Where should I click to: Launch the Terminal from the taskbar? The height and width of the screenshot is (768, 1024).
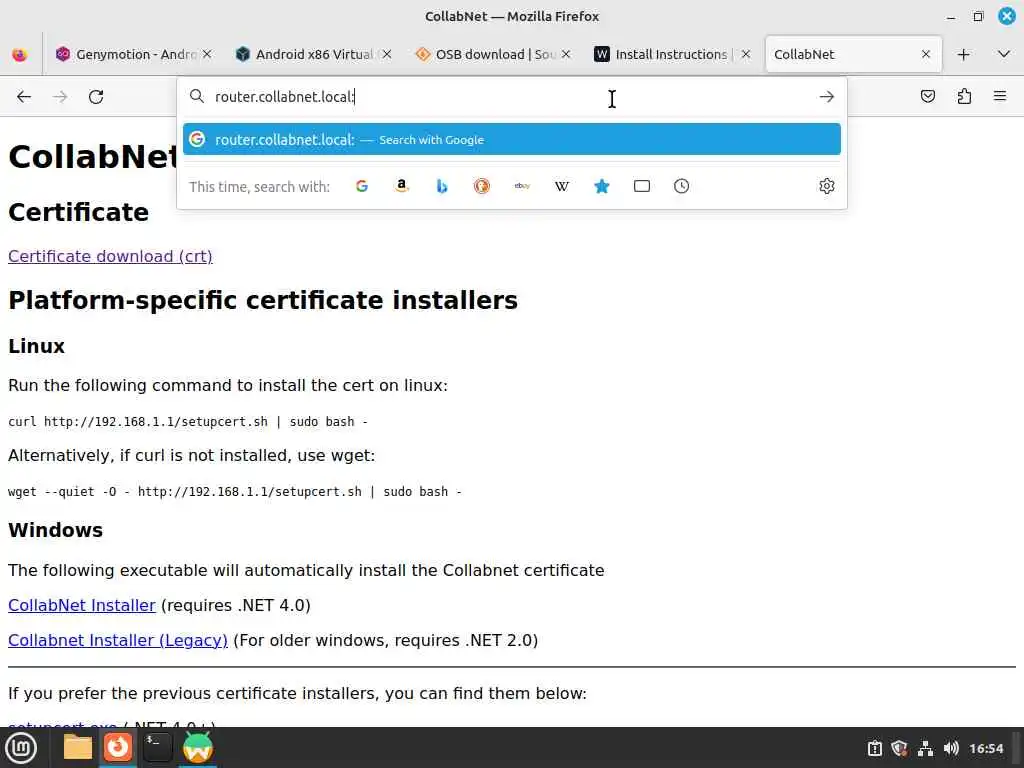point(157,748)
